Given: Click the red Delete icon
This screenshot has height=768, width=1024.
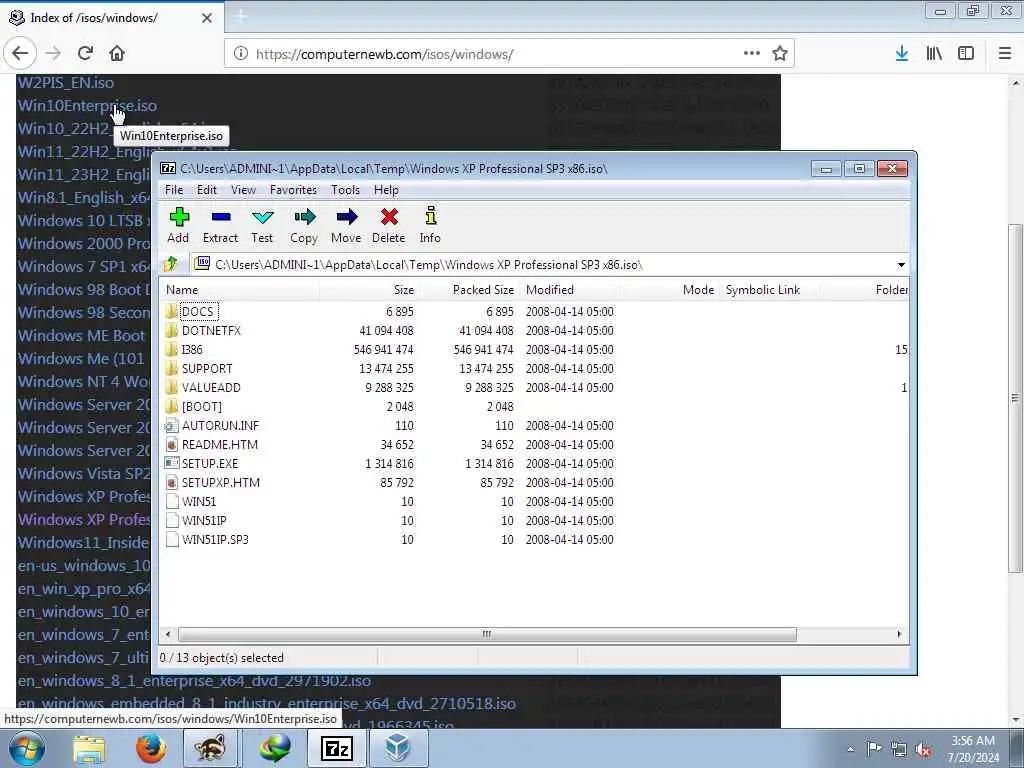Looking at the screenshot, I should coord(389,226).
